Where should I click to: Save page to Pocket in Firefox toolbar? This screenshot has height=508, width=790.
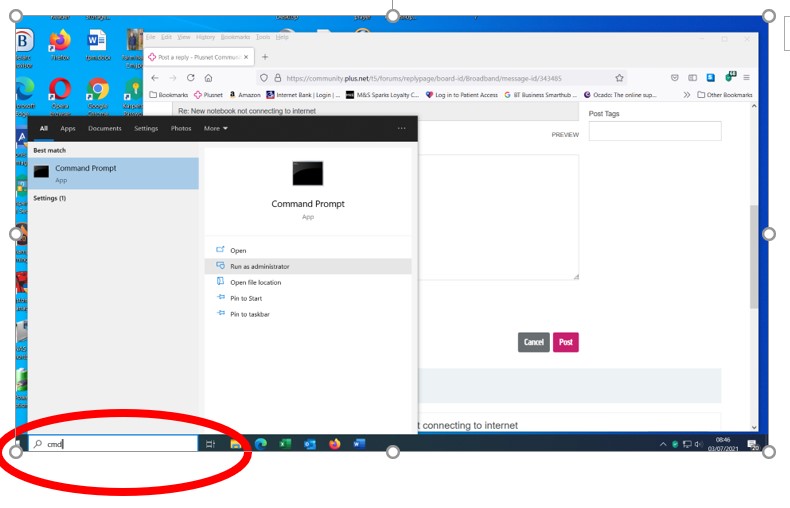675,78
